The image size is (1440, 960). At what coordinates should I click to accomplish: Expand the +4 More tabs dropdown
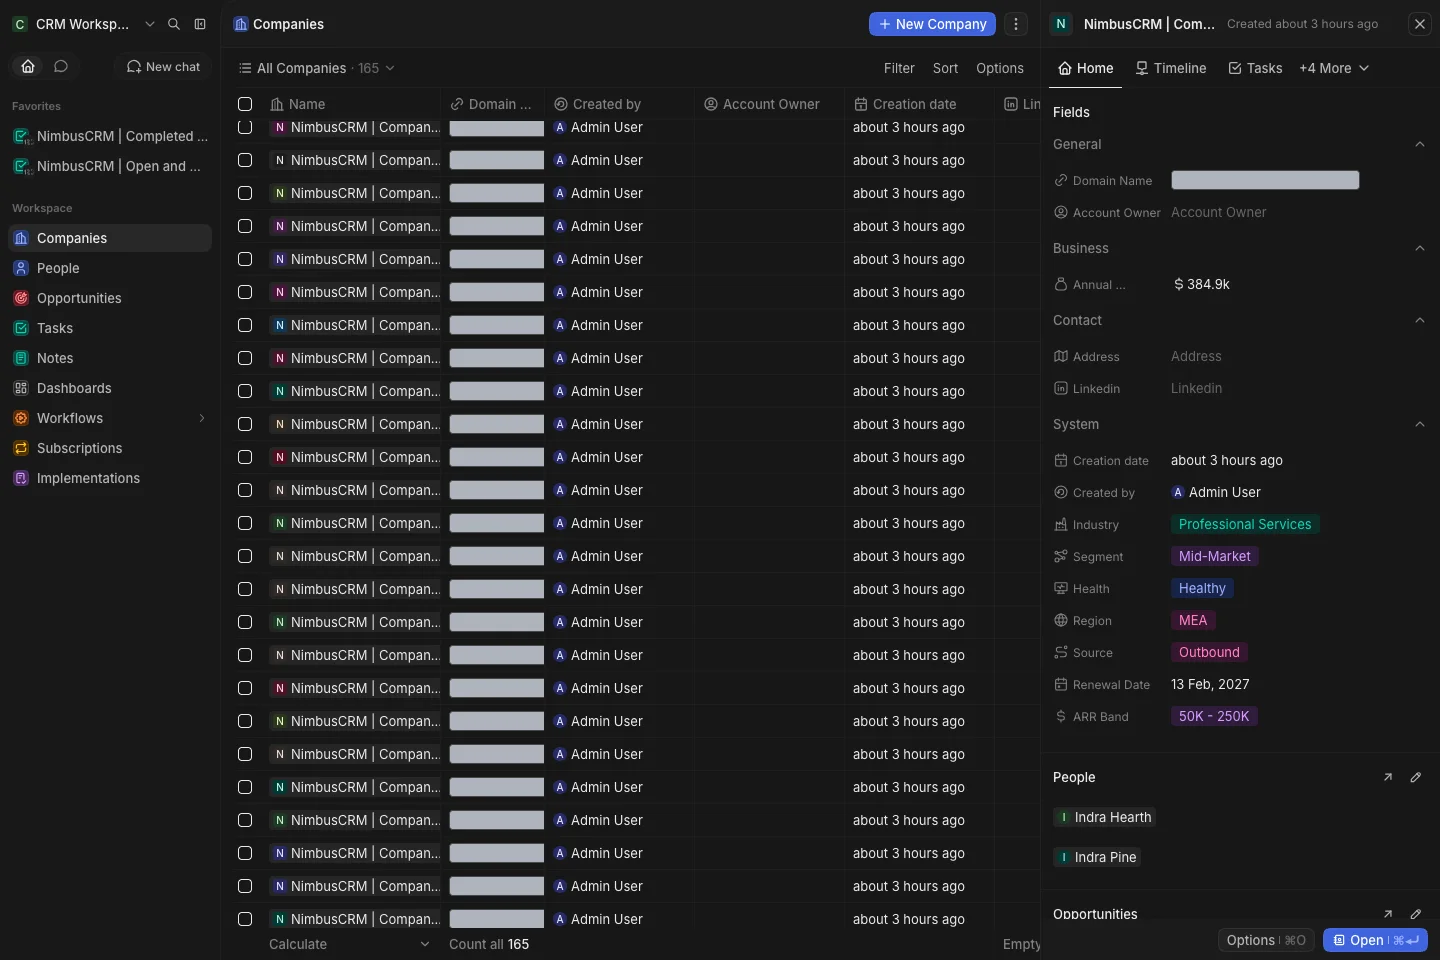1334,68
